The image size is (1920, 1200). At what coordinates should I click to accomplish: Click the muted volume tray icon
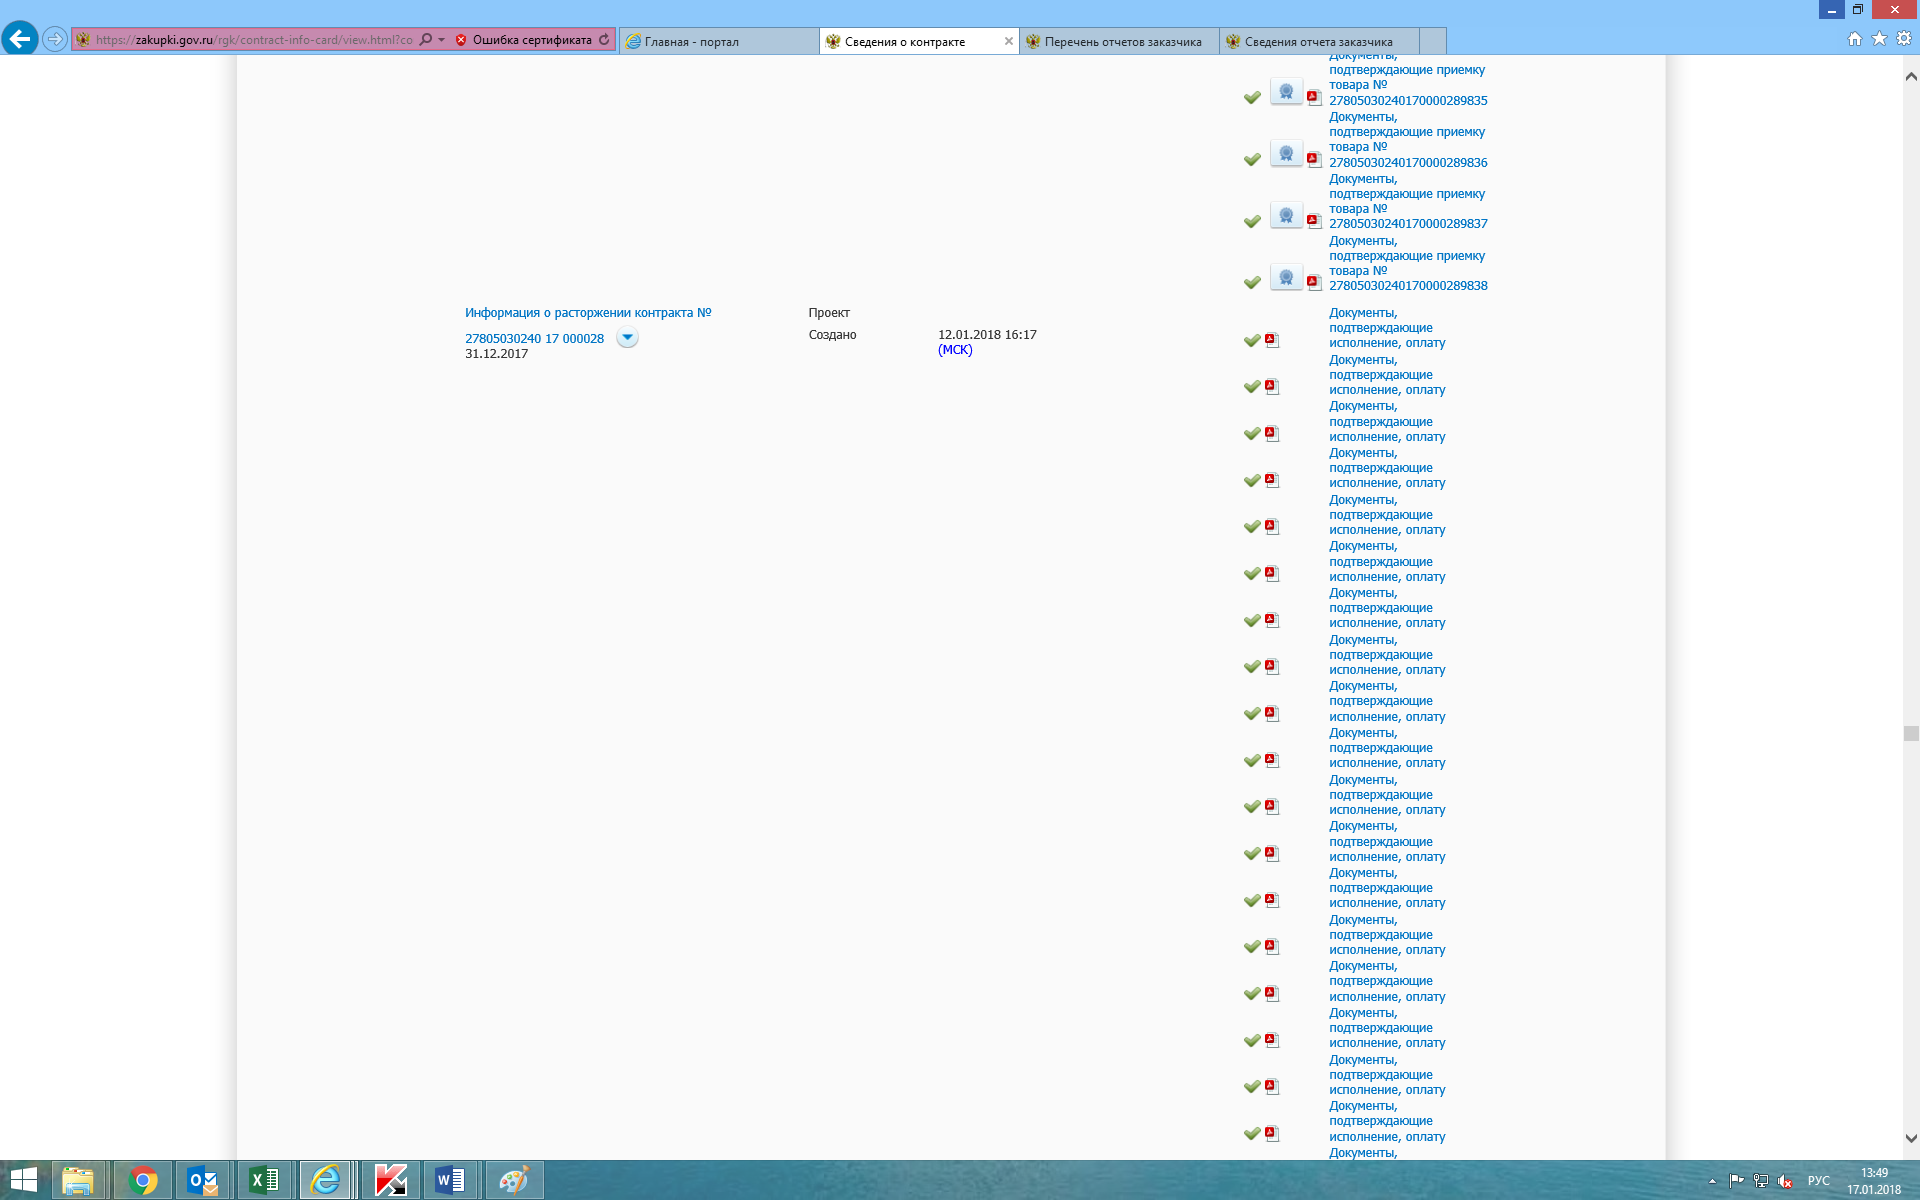[x=1785, y=1181]
